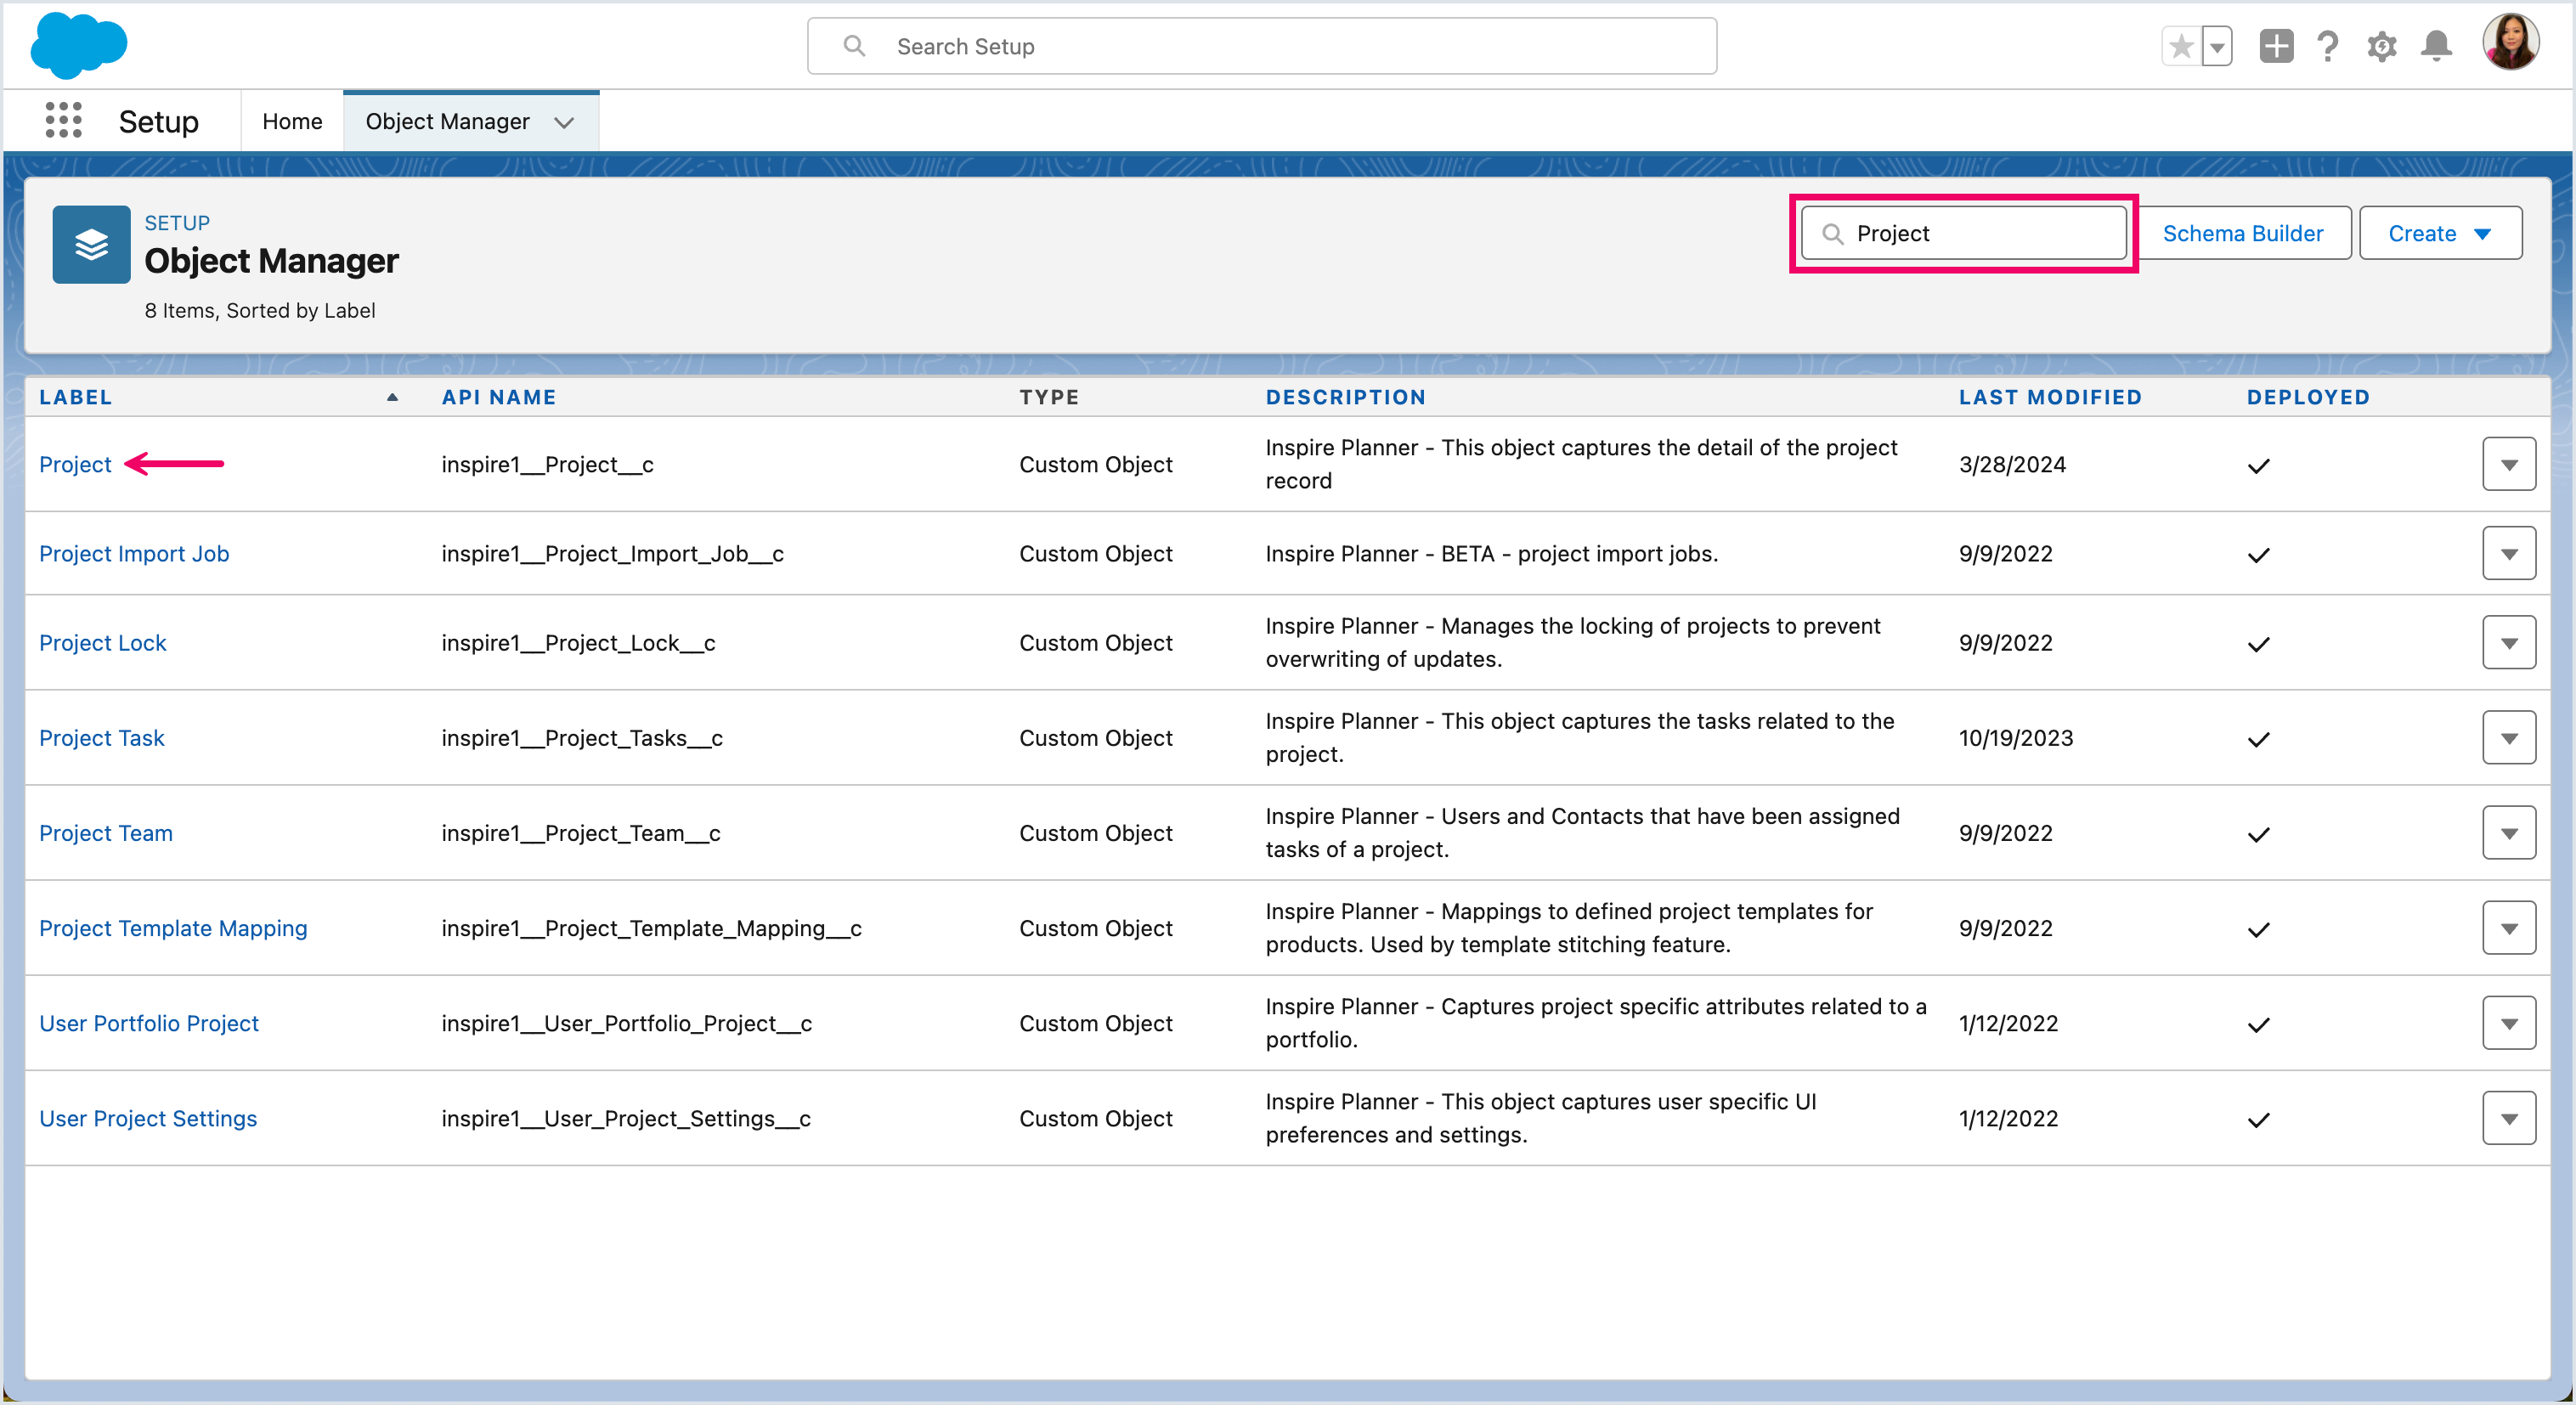This screenshot has height=1405, width=2576.
Task: Open the App Launcher grid icon
Action: pos(63,120)
